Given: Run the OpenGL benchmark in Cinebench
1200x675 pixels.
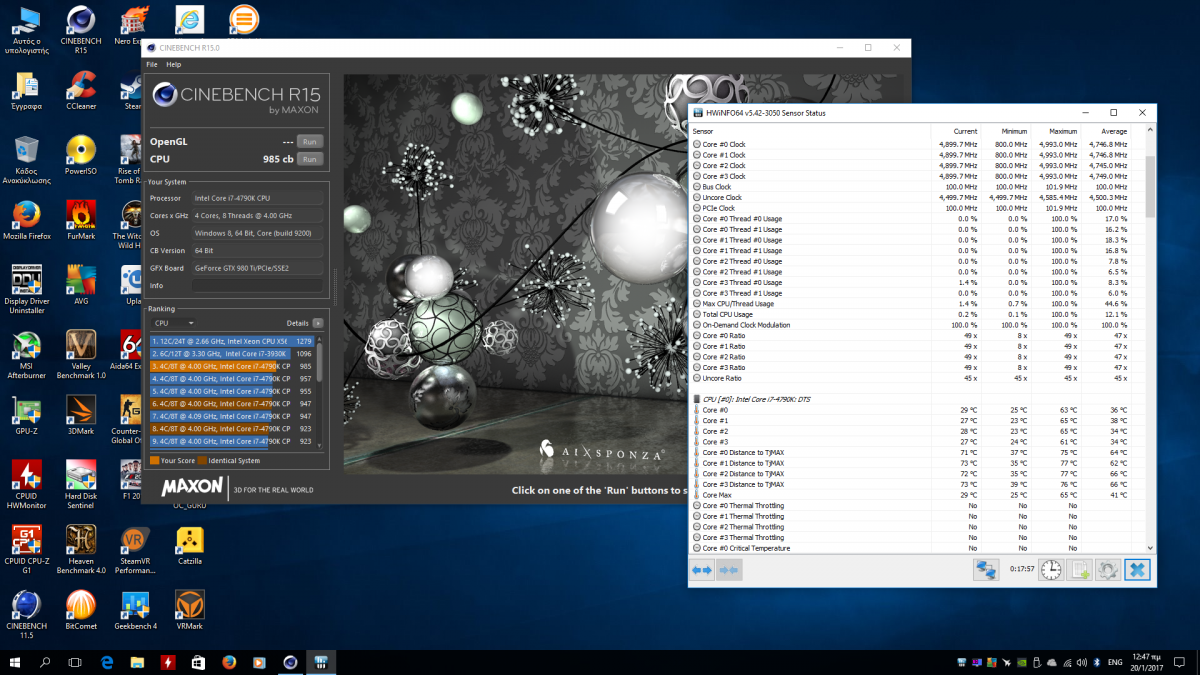Looking at the screenshot, I should click(310, 142).
